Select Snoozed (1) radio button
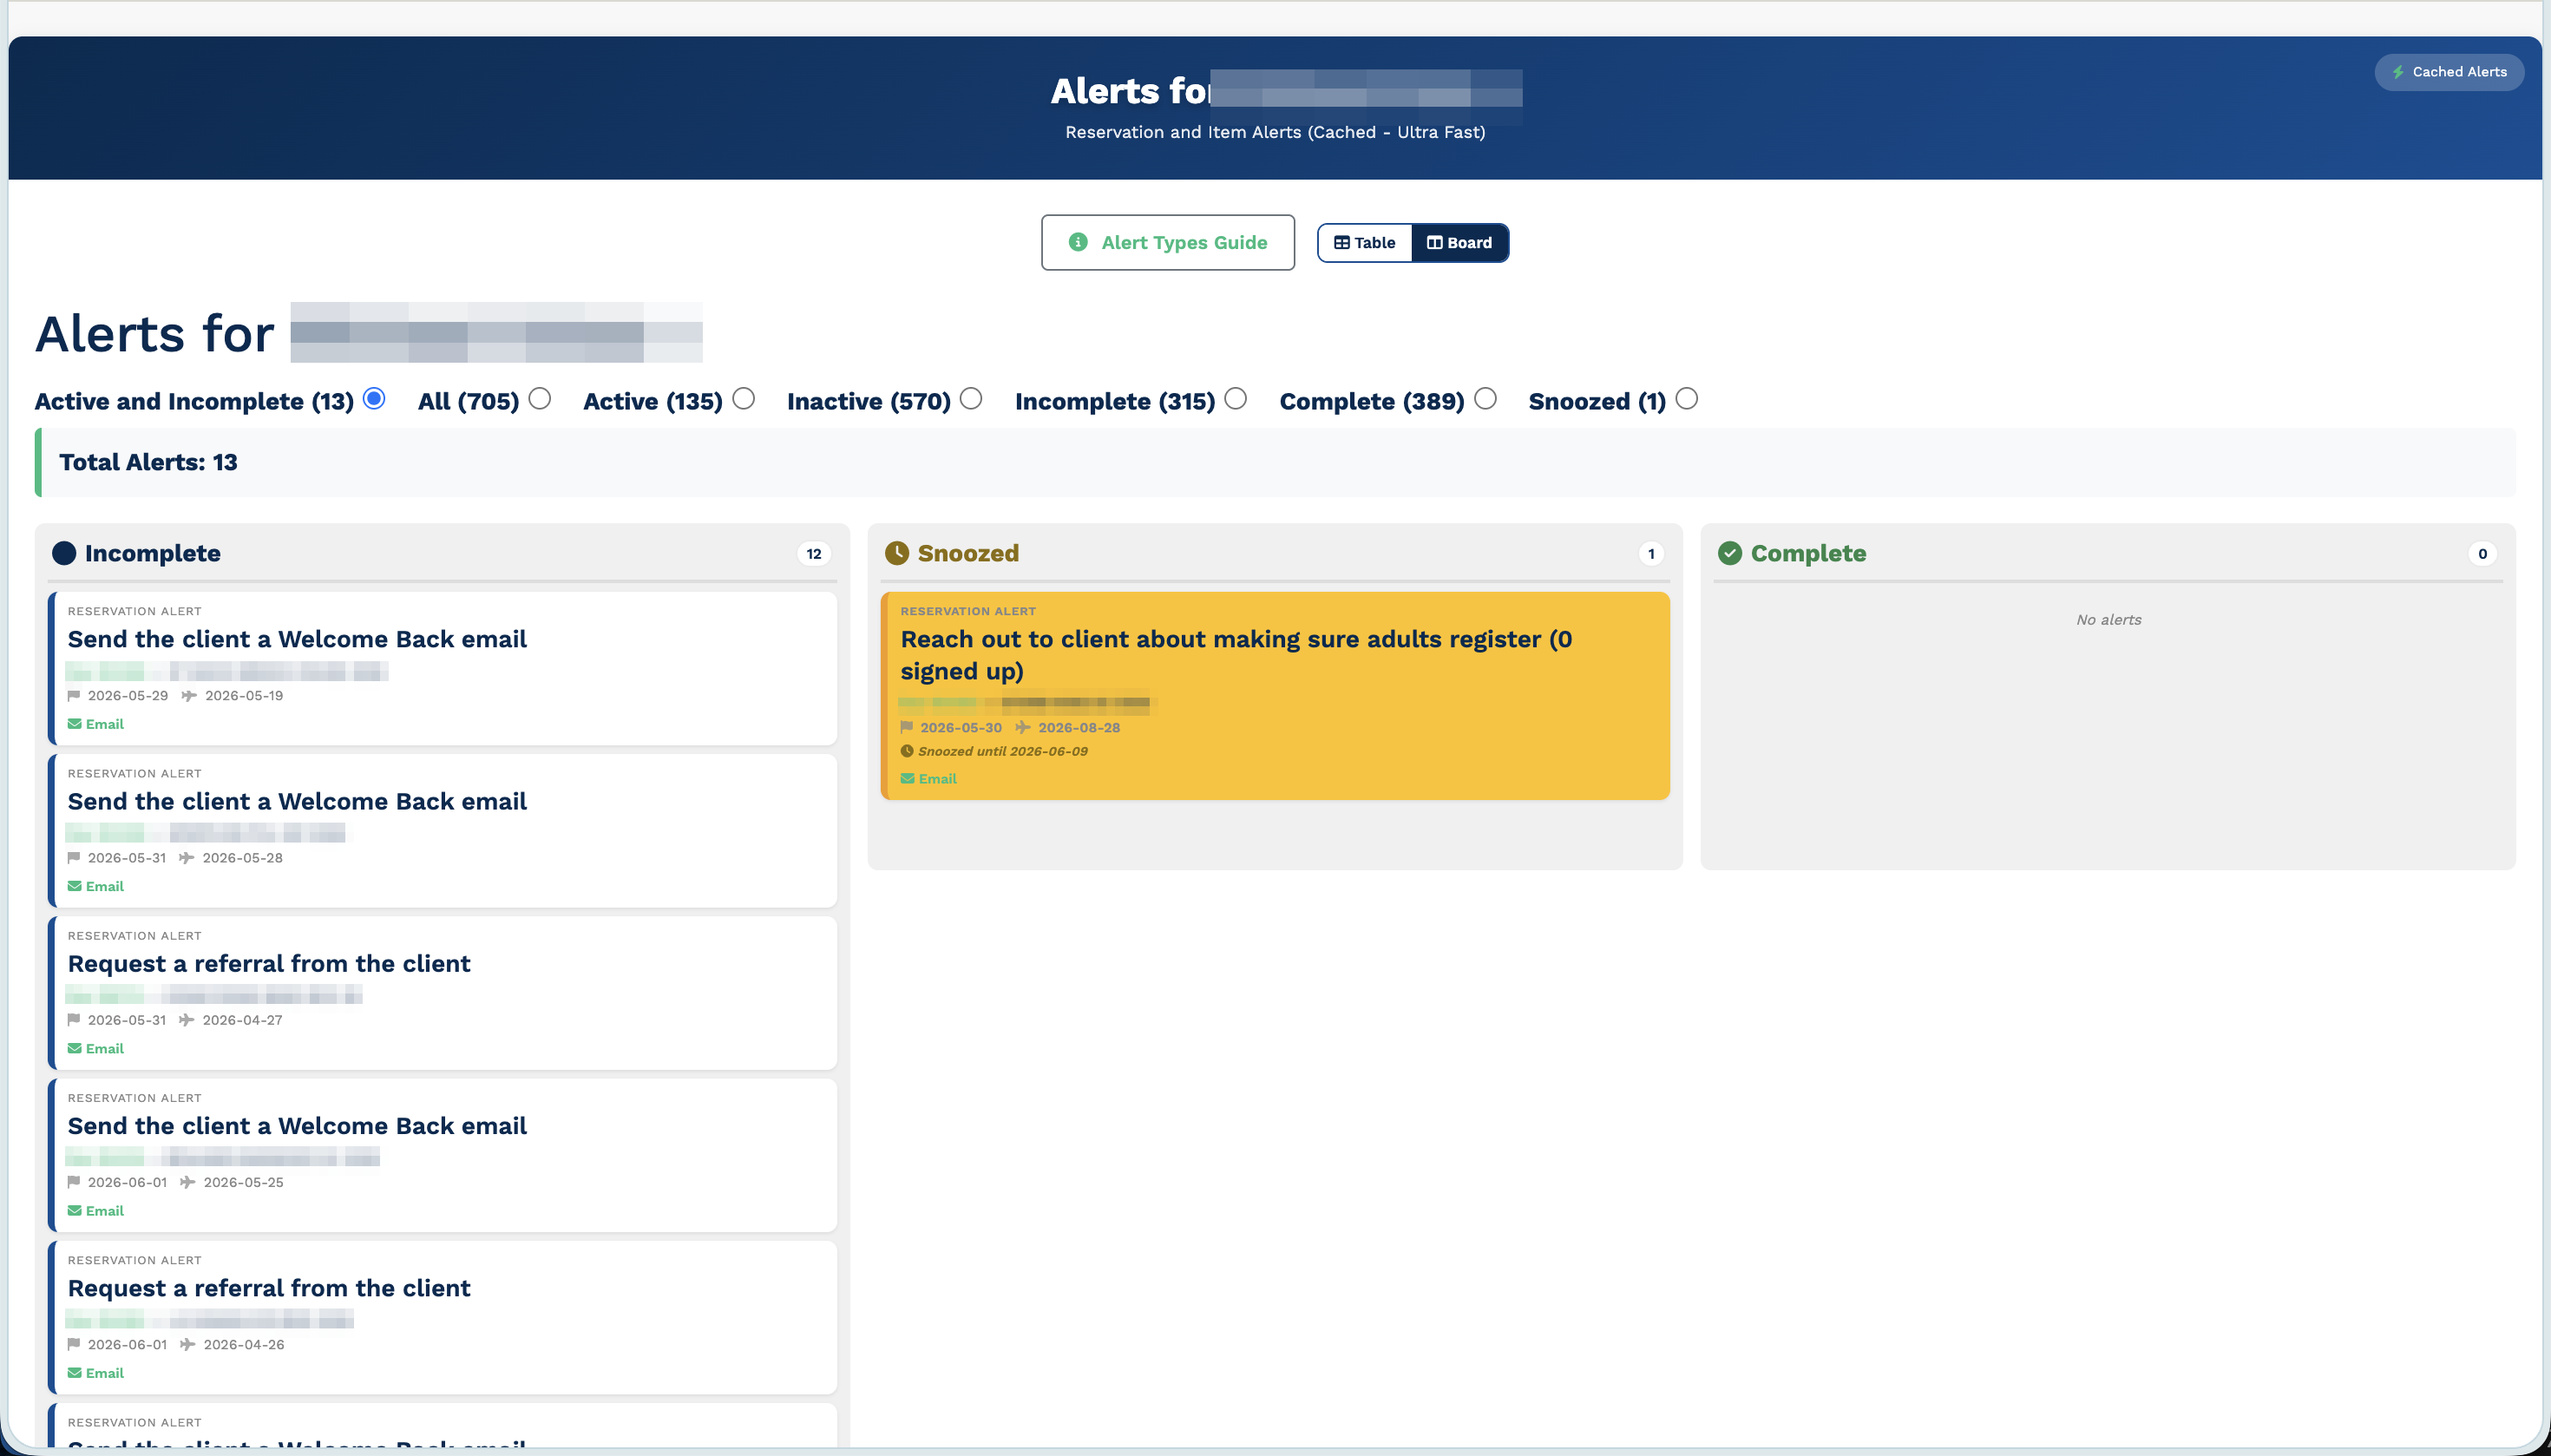The image size is (2551, 1456). [1687, 398]
